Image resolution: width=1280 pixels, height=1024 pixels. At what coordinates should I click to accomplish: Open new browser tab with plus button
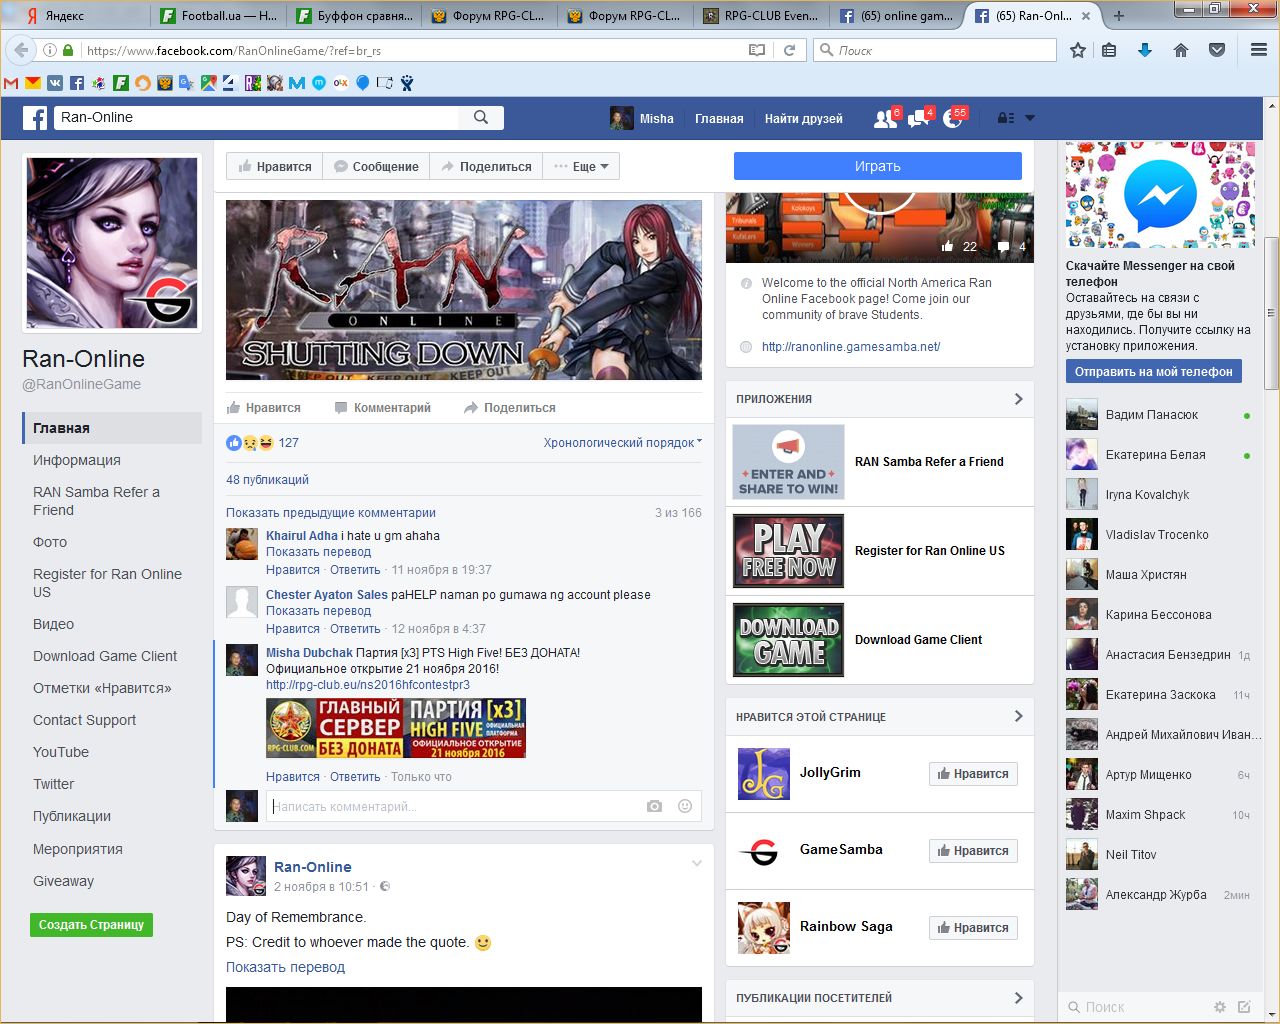pyautogui.click(x=1119, y=16)
